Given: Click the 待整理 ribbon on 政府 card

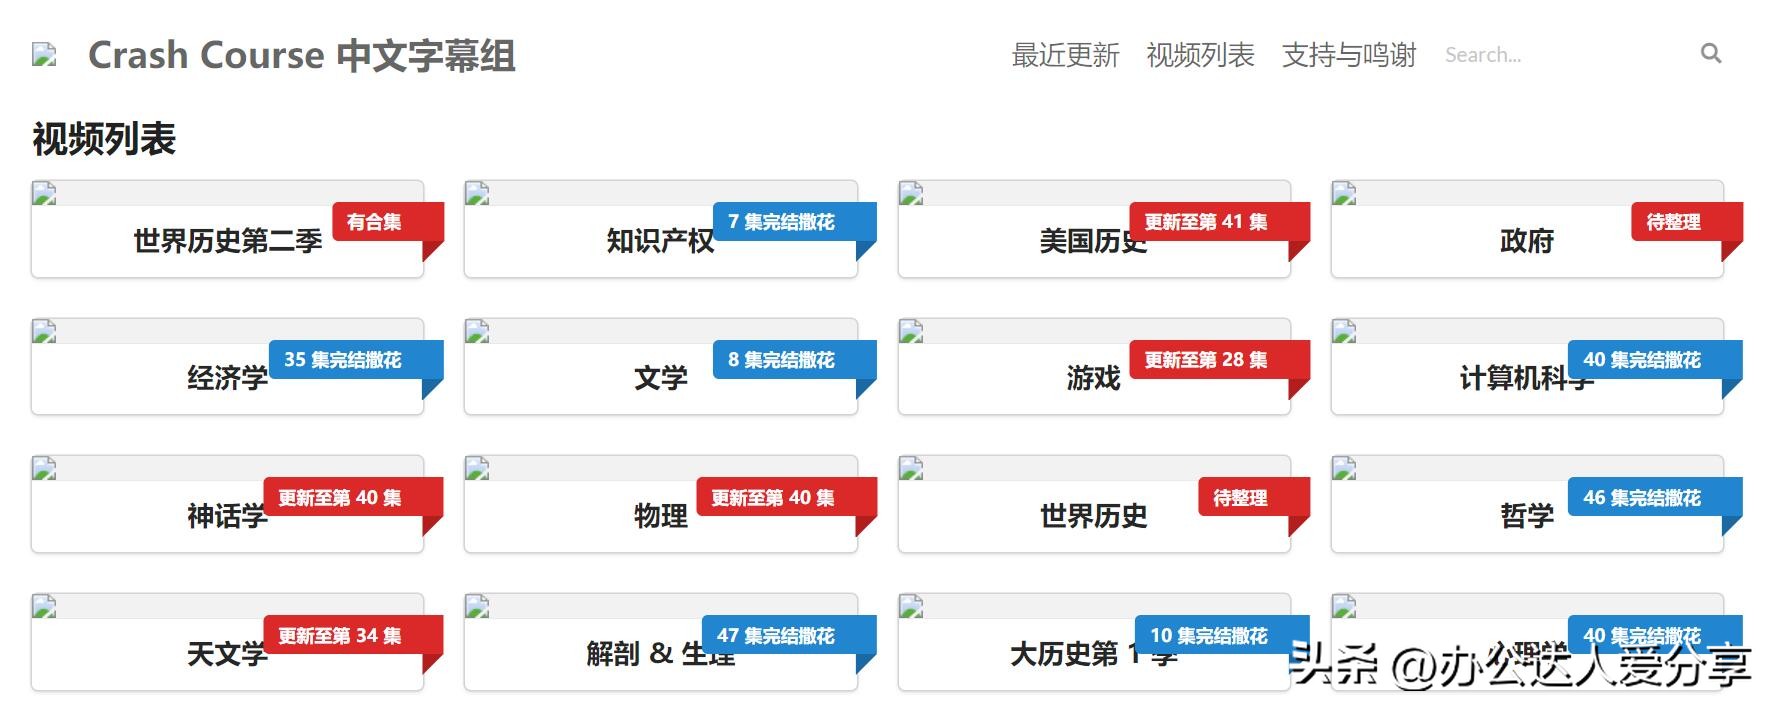Looking at the screenshot, I should point(1687,222).
